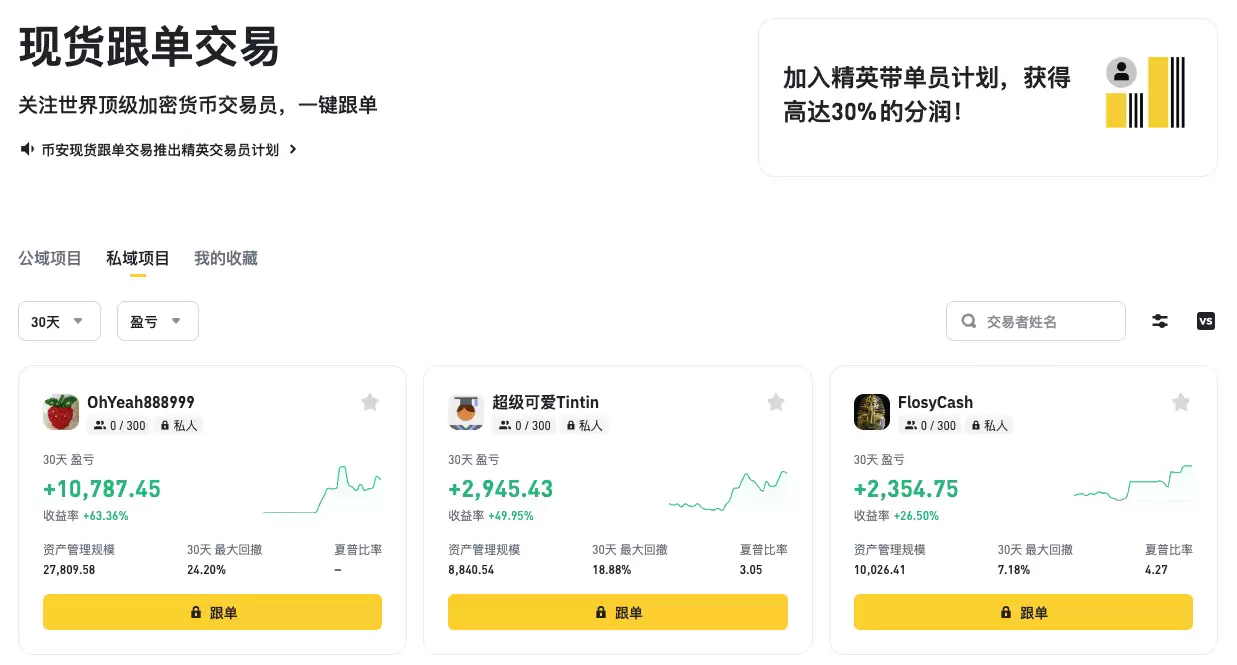Image resolution: width=1237 pixels, height=665 pixels.
Task: Click the OhYeah888999 strawberry avatar
Action: 61,412
